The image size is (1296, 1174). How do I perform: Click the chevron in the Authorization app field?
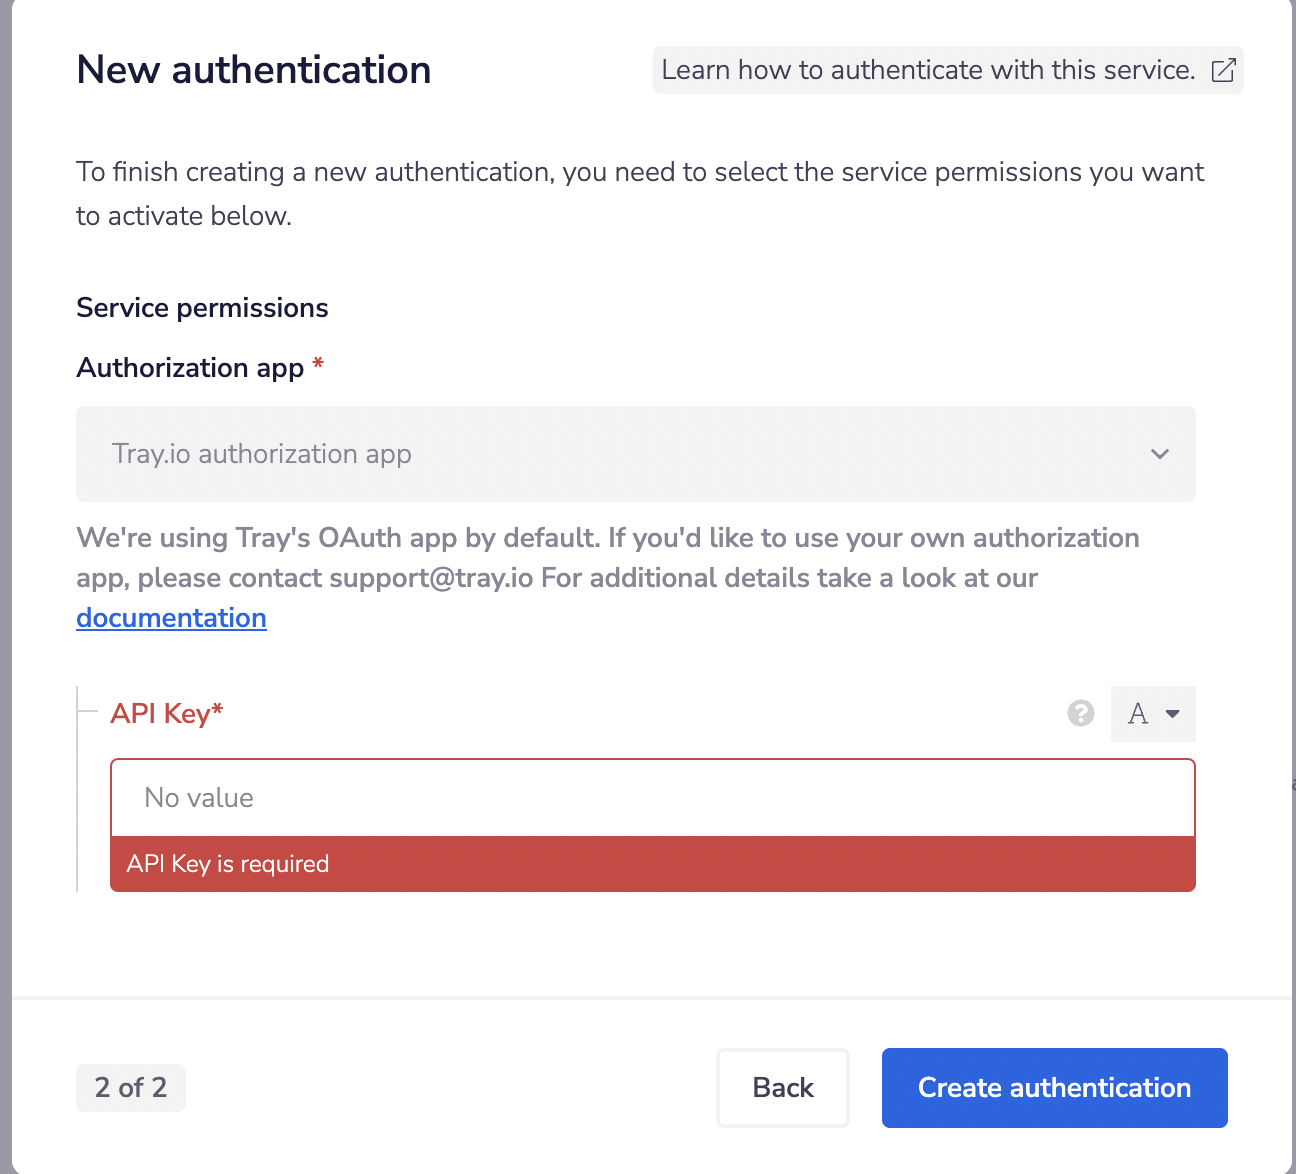pyautogui.click(x=1160, y=454)
